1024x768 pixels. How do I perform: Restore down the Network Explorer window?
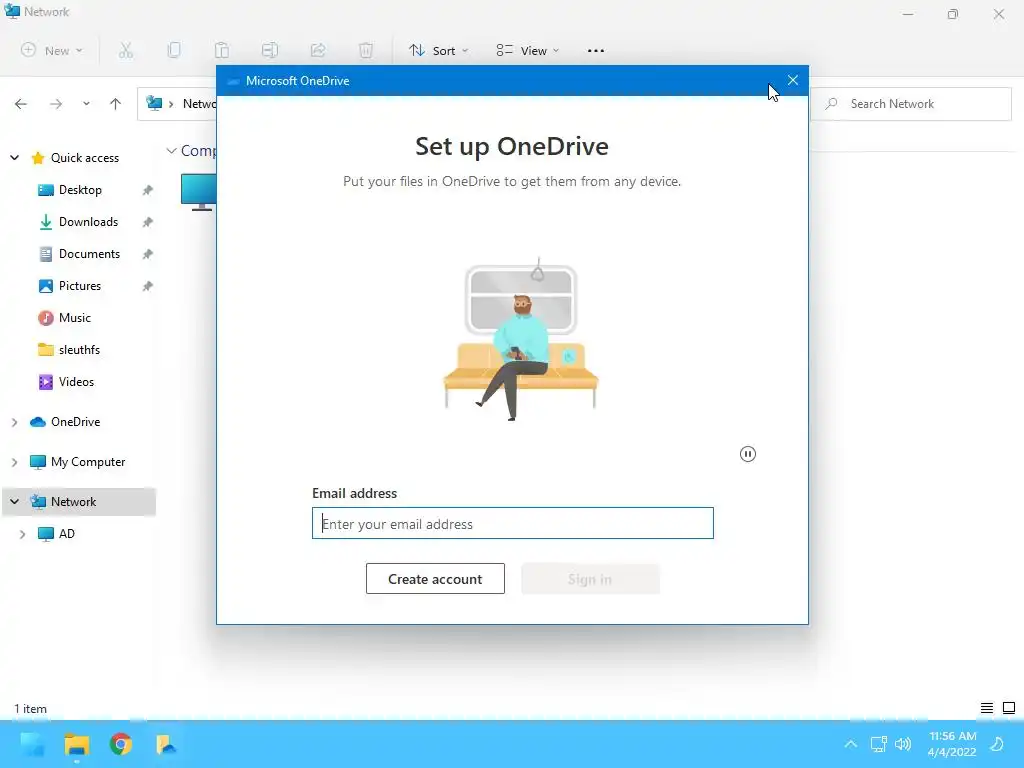tap(953, 14)
